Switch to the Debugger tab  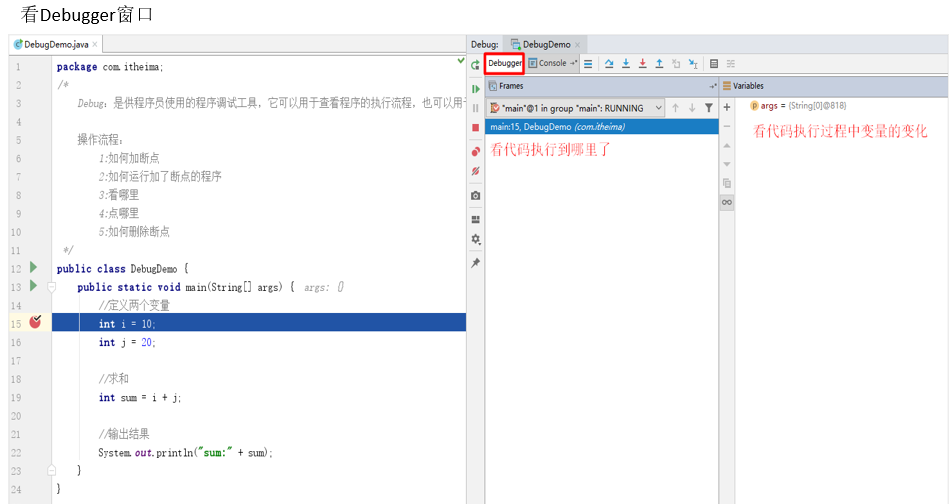click(505, 63)
